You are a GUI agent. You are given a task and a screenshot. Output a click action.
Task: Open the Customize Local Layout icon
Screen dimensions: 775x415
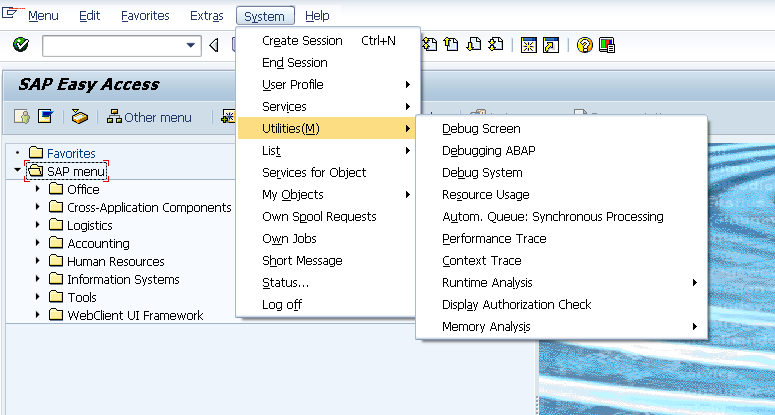point(606,45)
